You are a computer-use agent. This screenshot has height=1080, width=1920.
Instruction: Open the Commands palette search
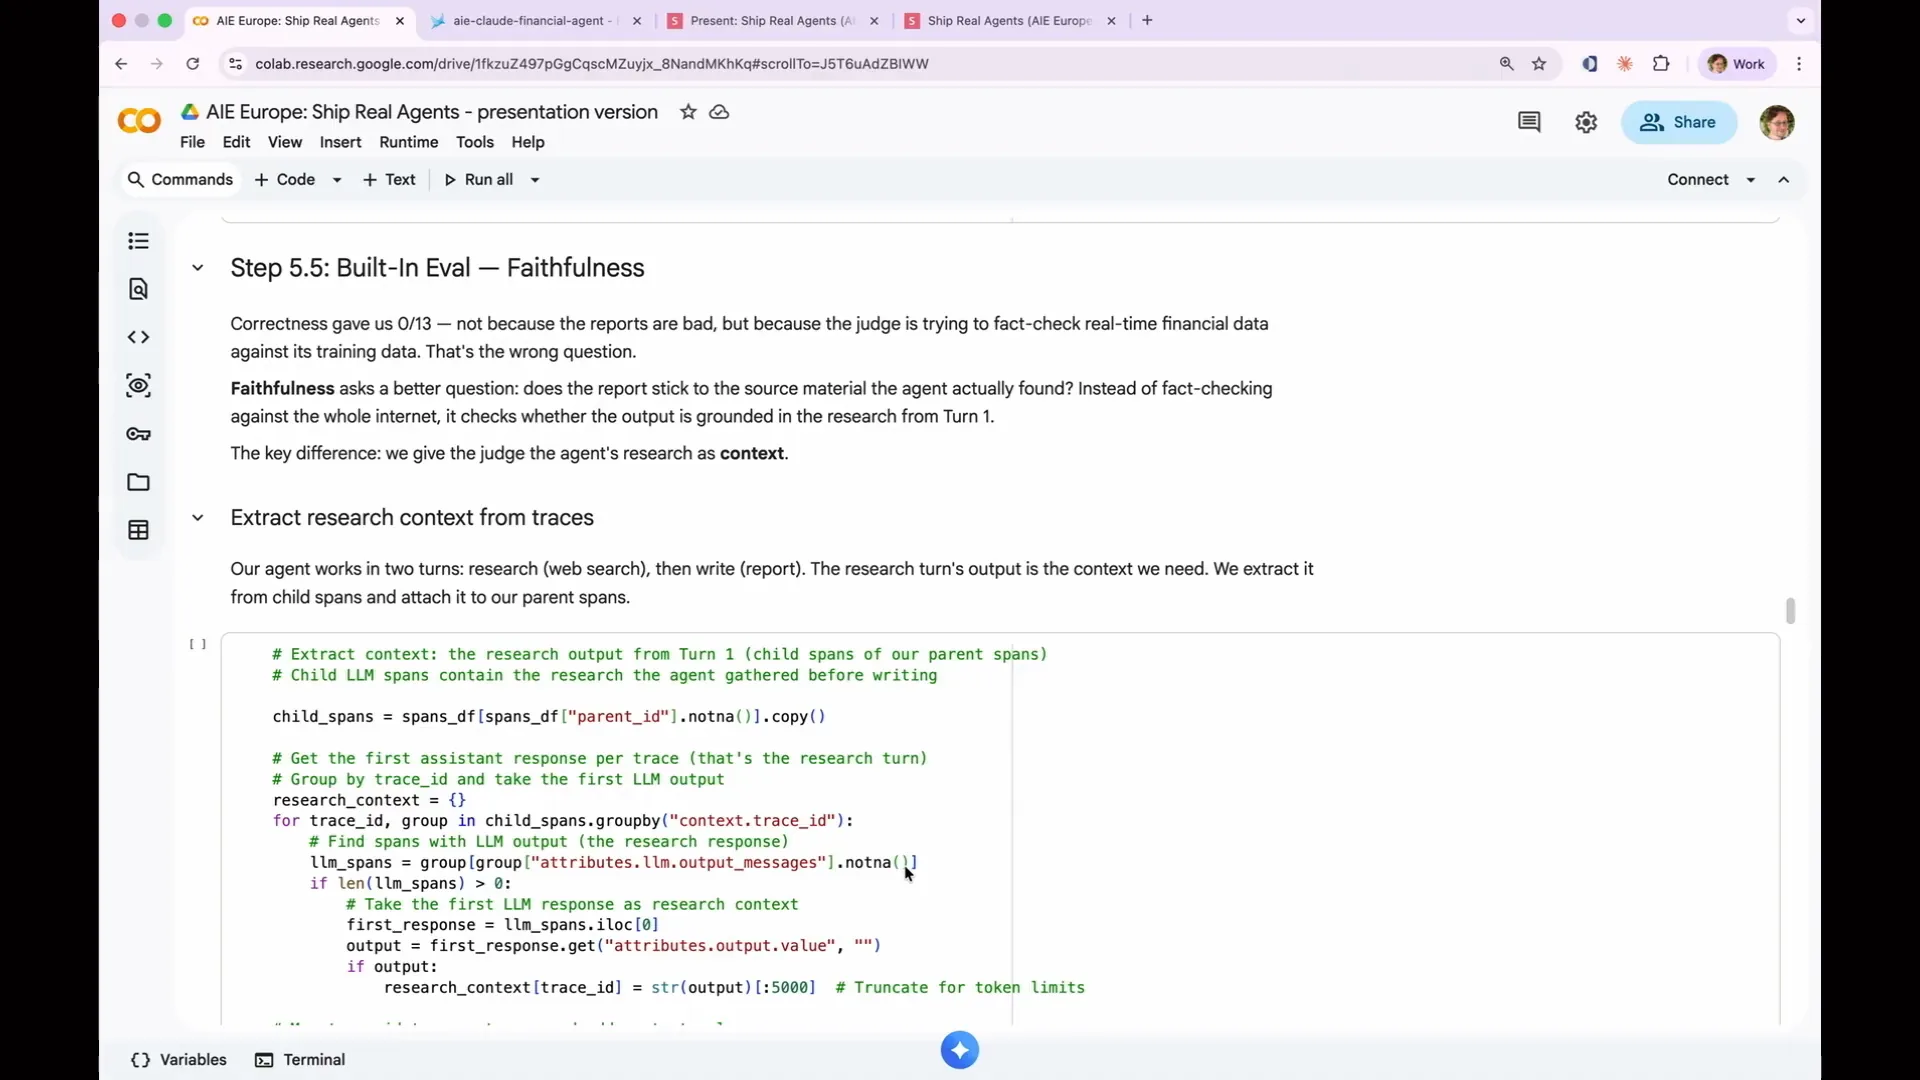tap(180, 180)
